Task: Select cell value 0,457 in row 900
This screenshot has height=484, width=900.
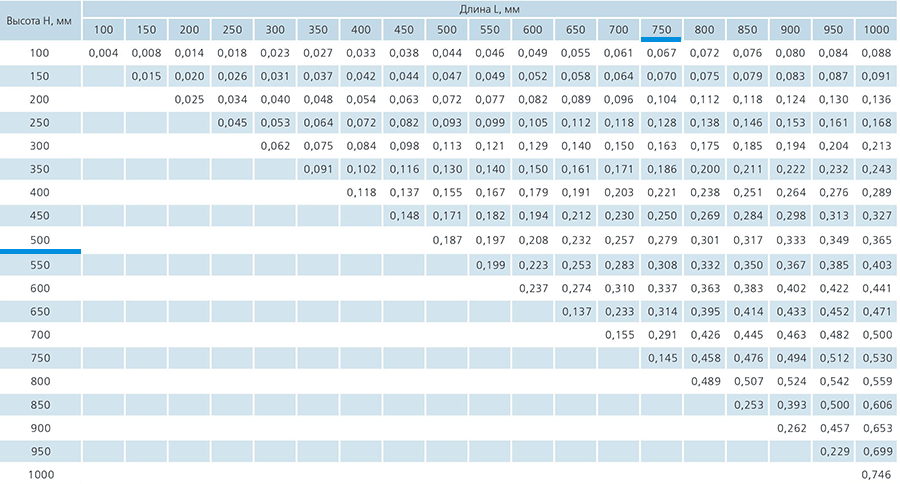Action: point(834,428)
